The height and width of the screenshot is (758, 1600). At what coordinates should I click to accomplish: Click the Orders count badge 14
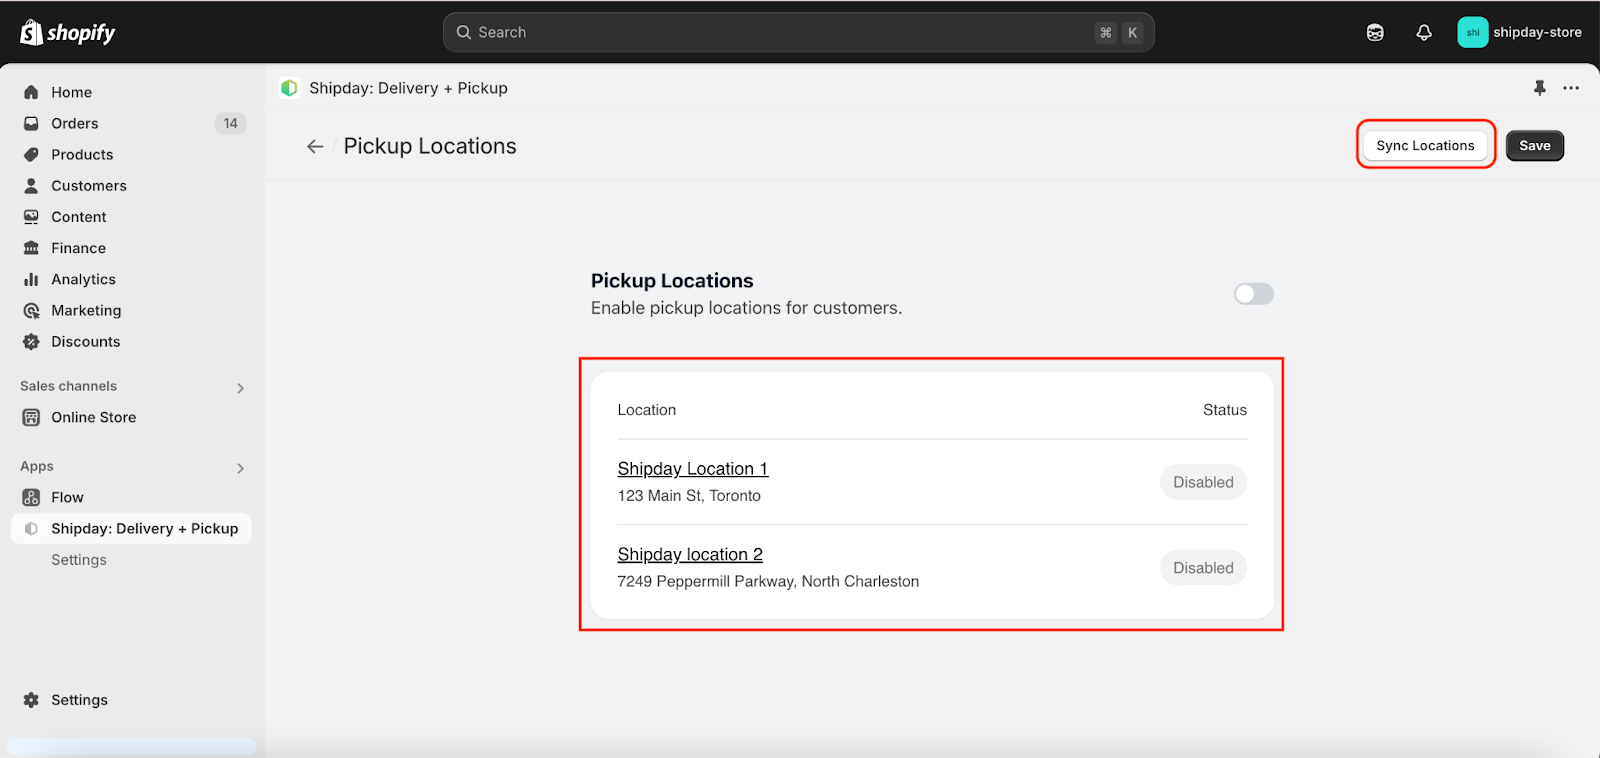click(x=230, y=123)
